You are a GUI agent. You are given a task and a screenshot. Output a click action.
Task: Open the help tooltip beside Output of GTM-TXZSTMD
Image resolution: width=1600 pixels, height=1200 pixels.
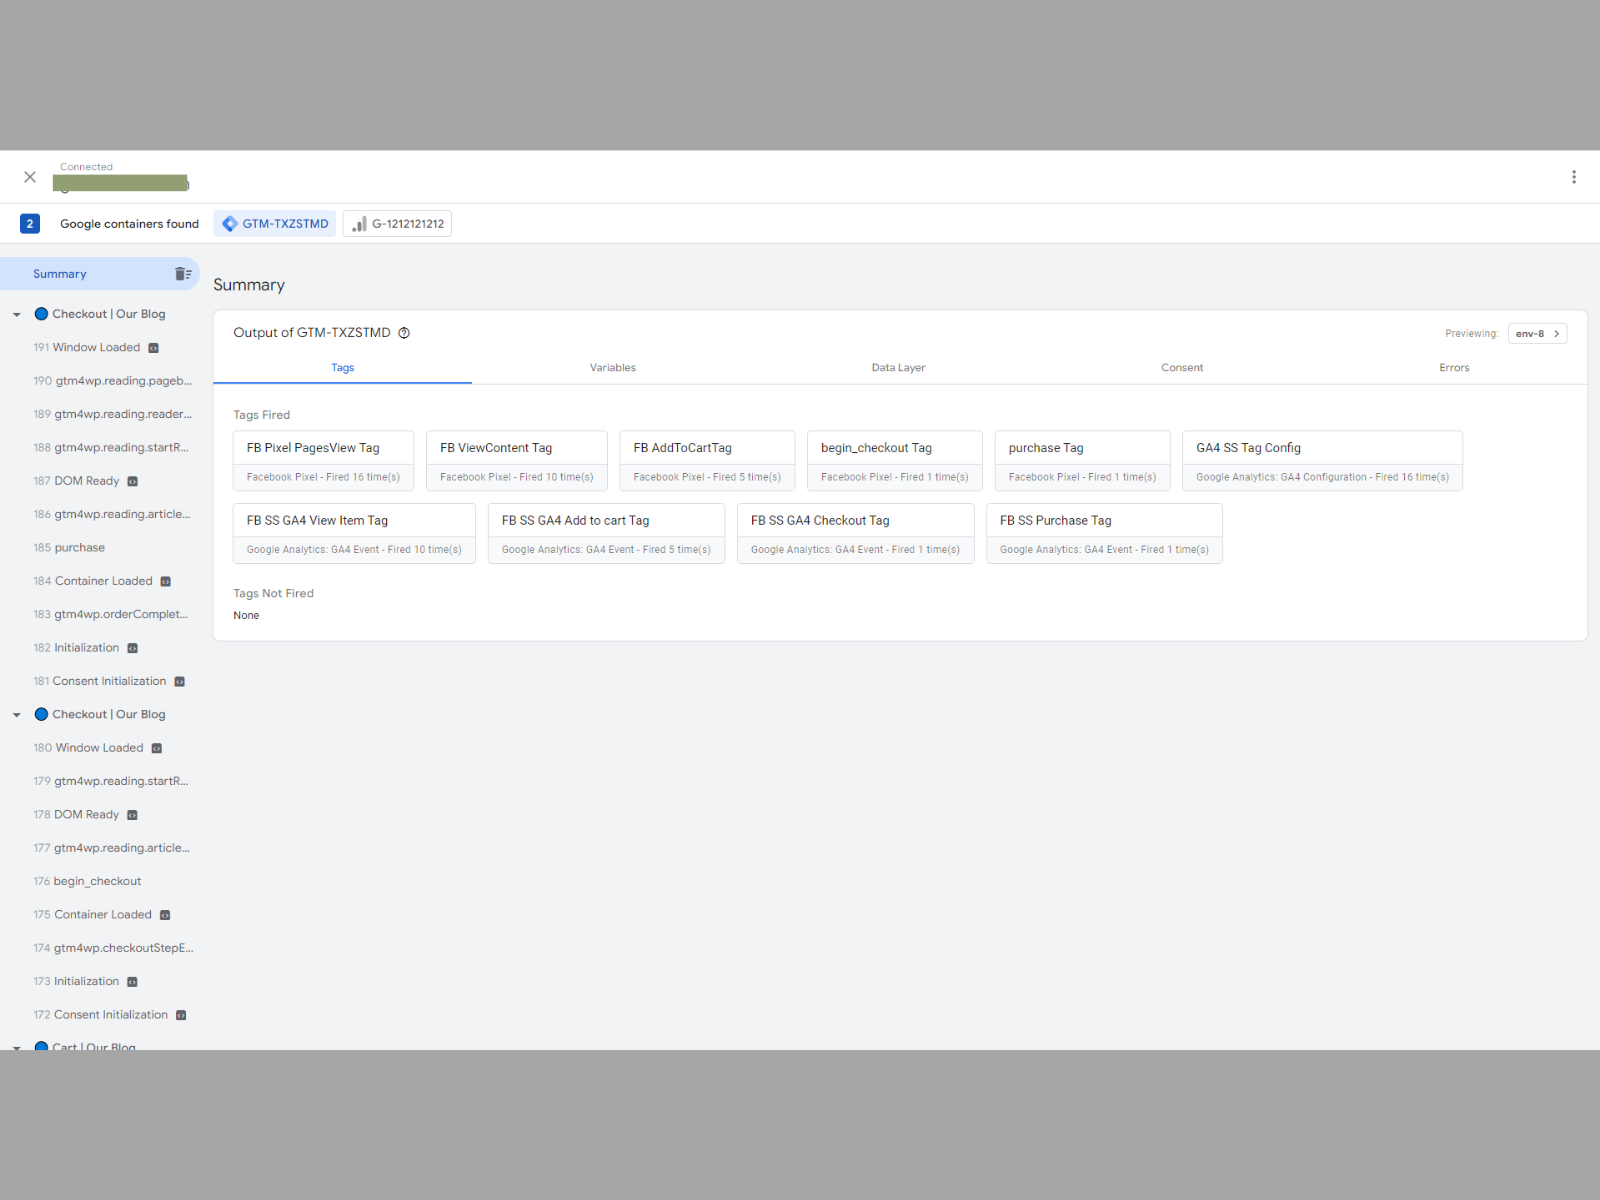(x=404, y=332)
